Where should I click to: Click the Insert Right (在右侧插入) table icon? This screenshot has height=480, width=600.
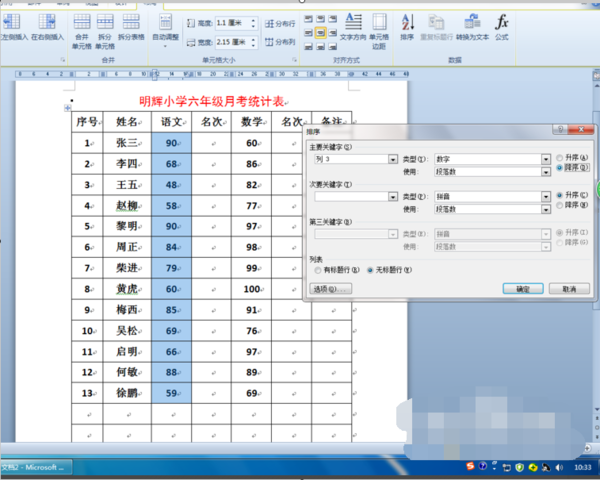click(x=47, y=21)
